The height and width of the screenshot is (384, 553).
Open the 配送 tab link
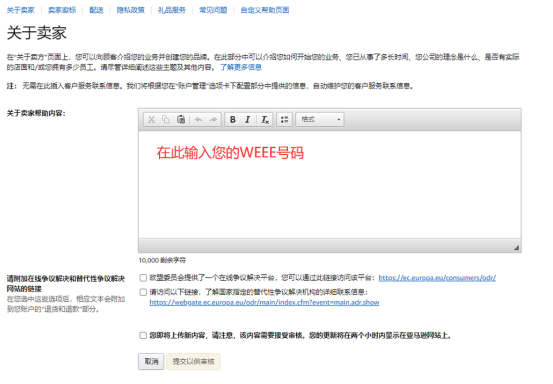pyautogui.click(x=96, y=10)
